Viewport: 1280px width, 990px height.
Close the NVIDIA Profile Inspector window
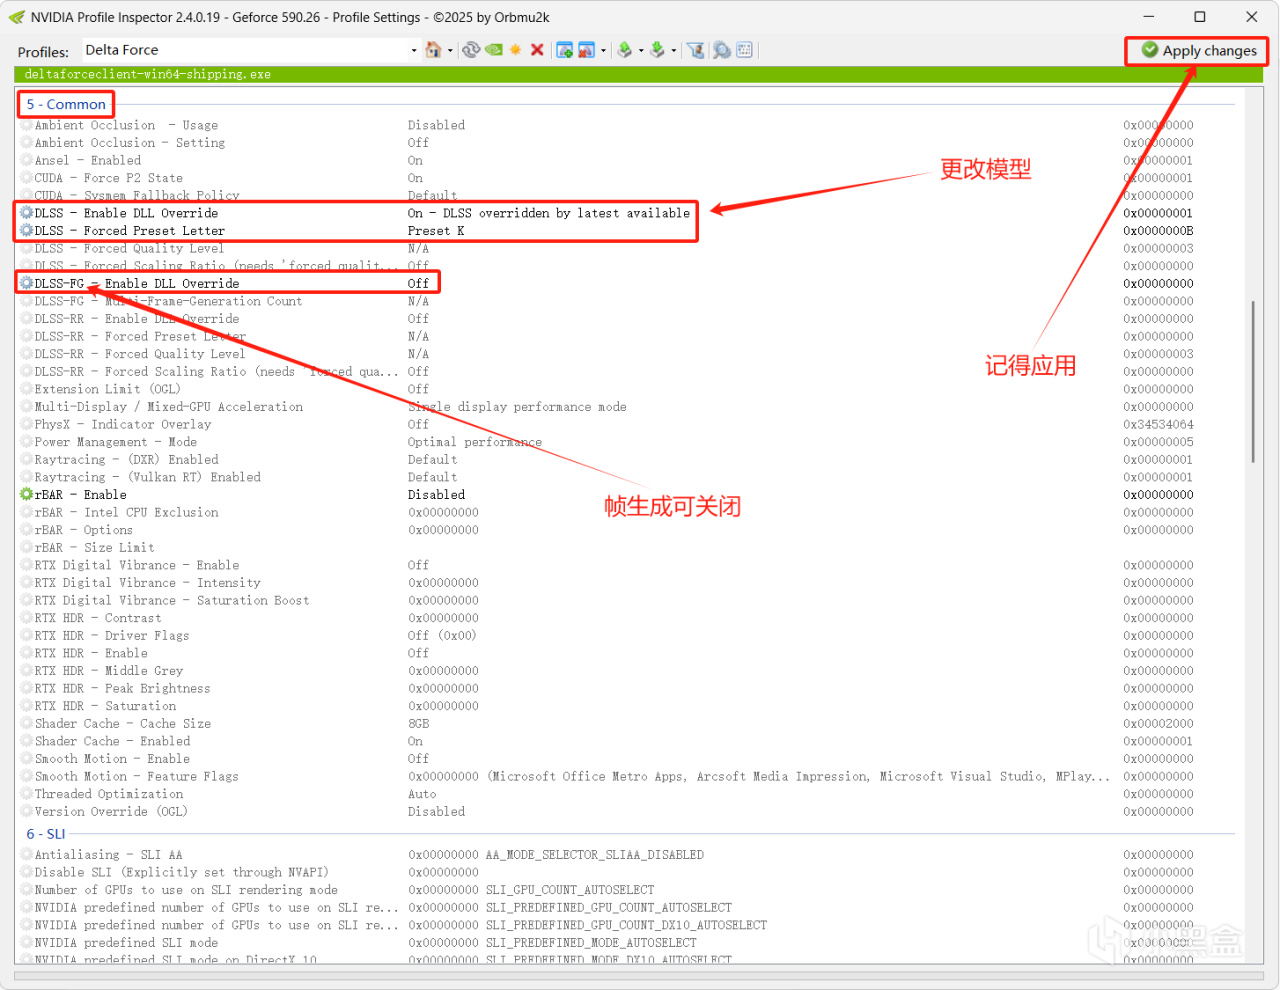(1252, 17)
